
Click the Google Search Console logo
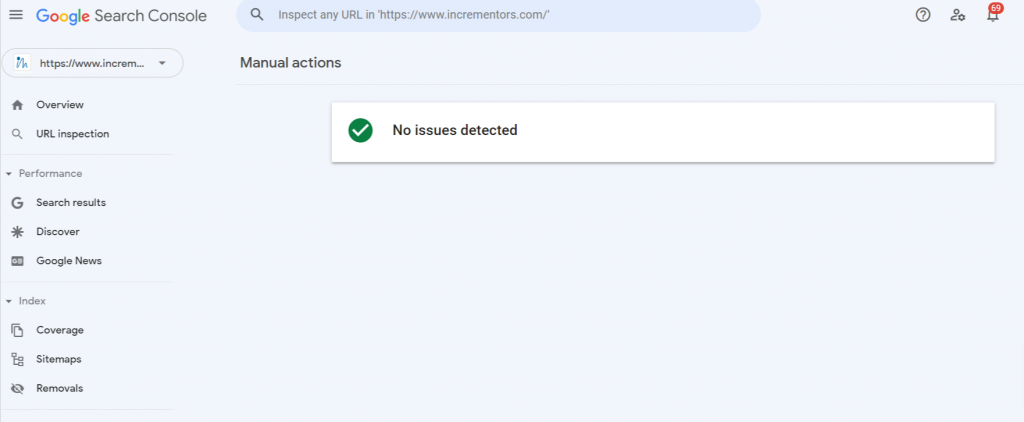[121, 16]
